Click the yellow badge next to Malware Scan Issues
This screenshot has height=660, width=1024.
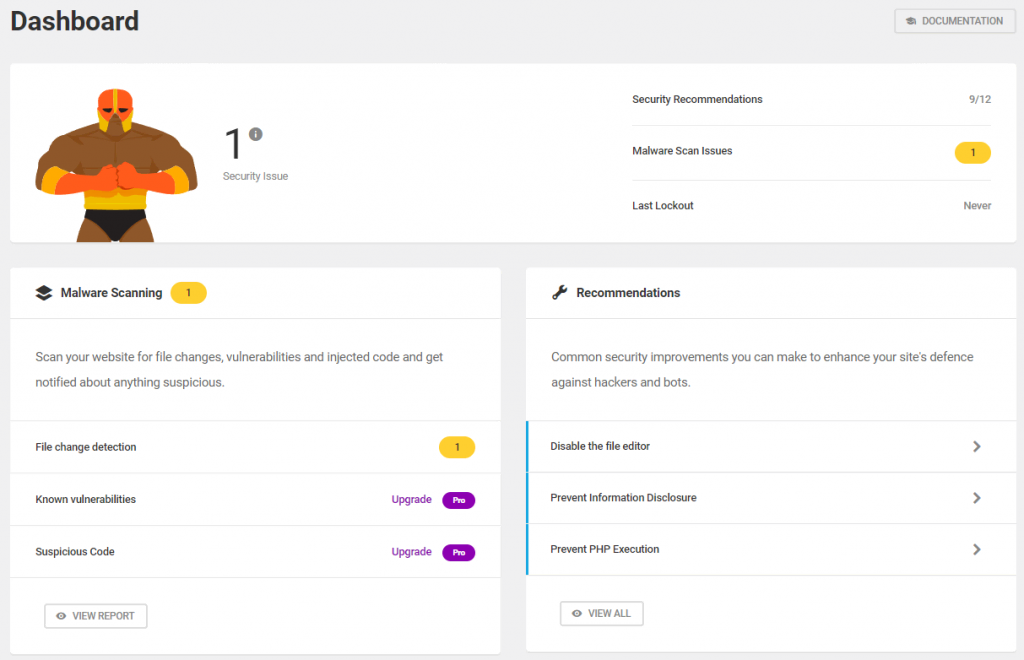coord(972,152)
